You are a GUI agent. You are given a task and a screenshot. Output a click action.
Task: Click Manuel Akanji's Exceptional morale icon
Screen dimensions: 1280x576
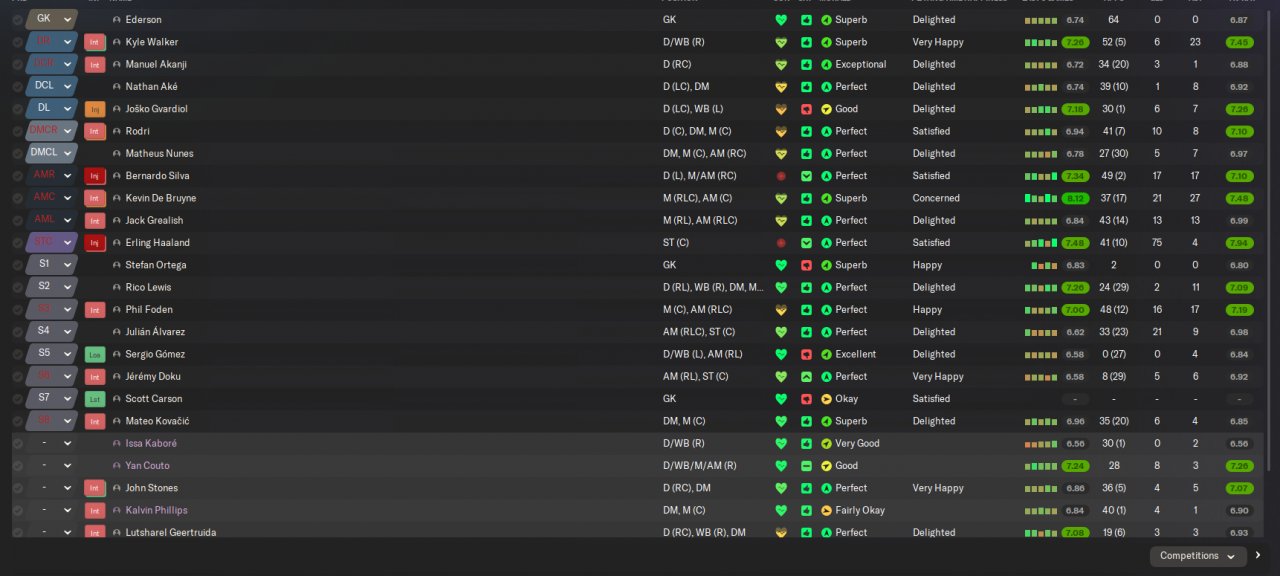coord(826,64)
